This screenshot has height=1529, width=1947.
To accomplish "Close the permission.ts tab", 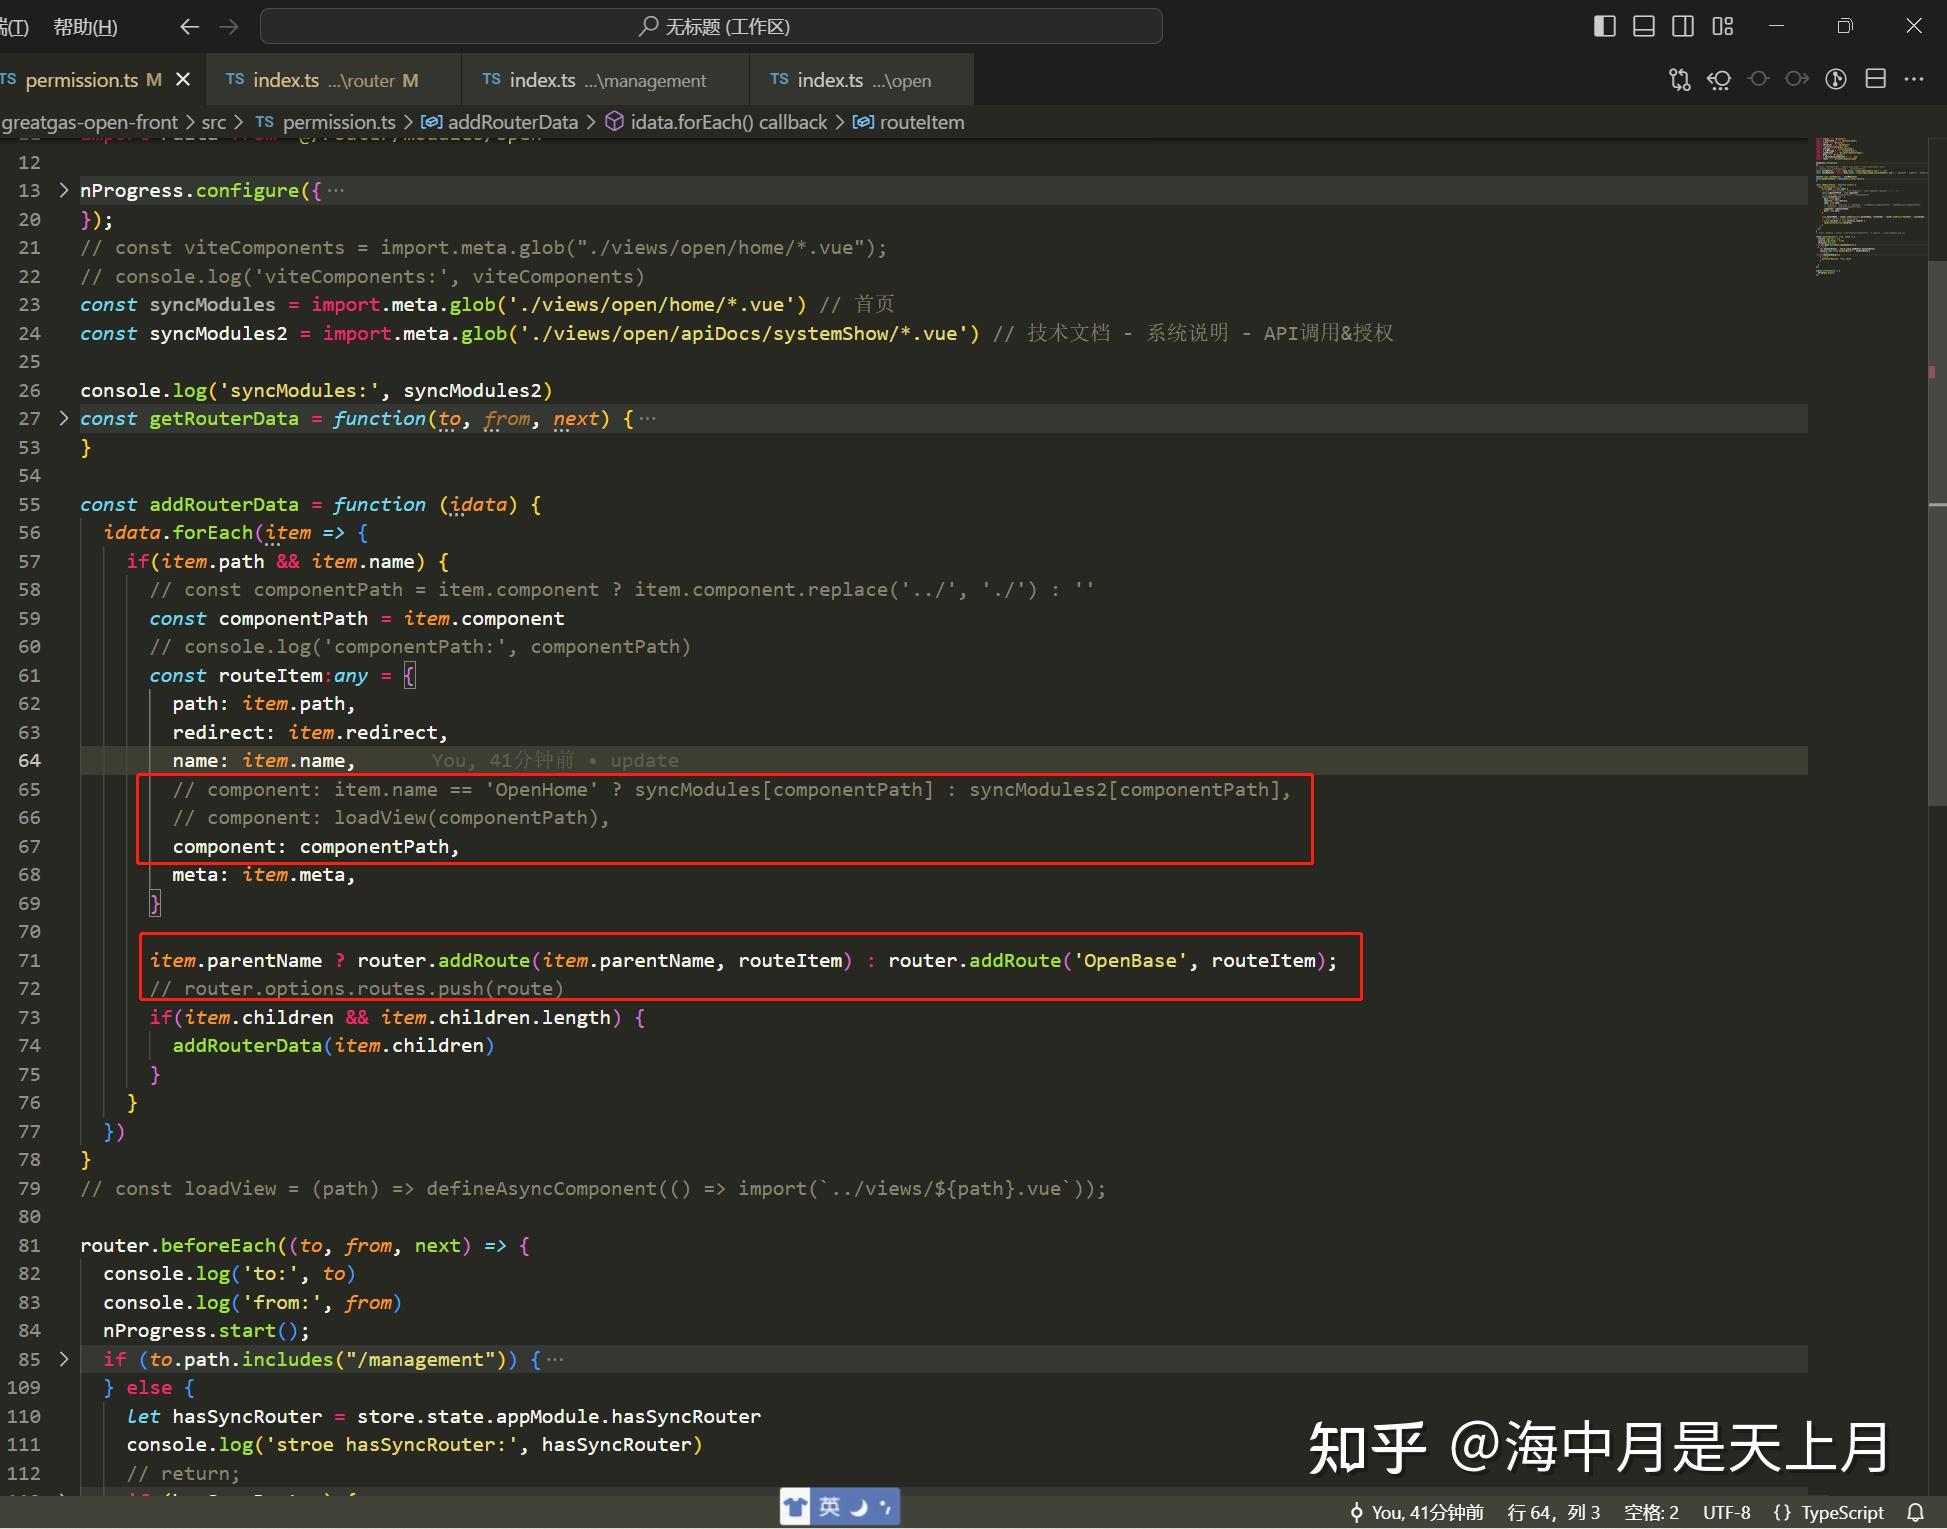I will (x=183, y=79).
